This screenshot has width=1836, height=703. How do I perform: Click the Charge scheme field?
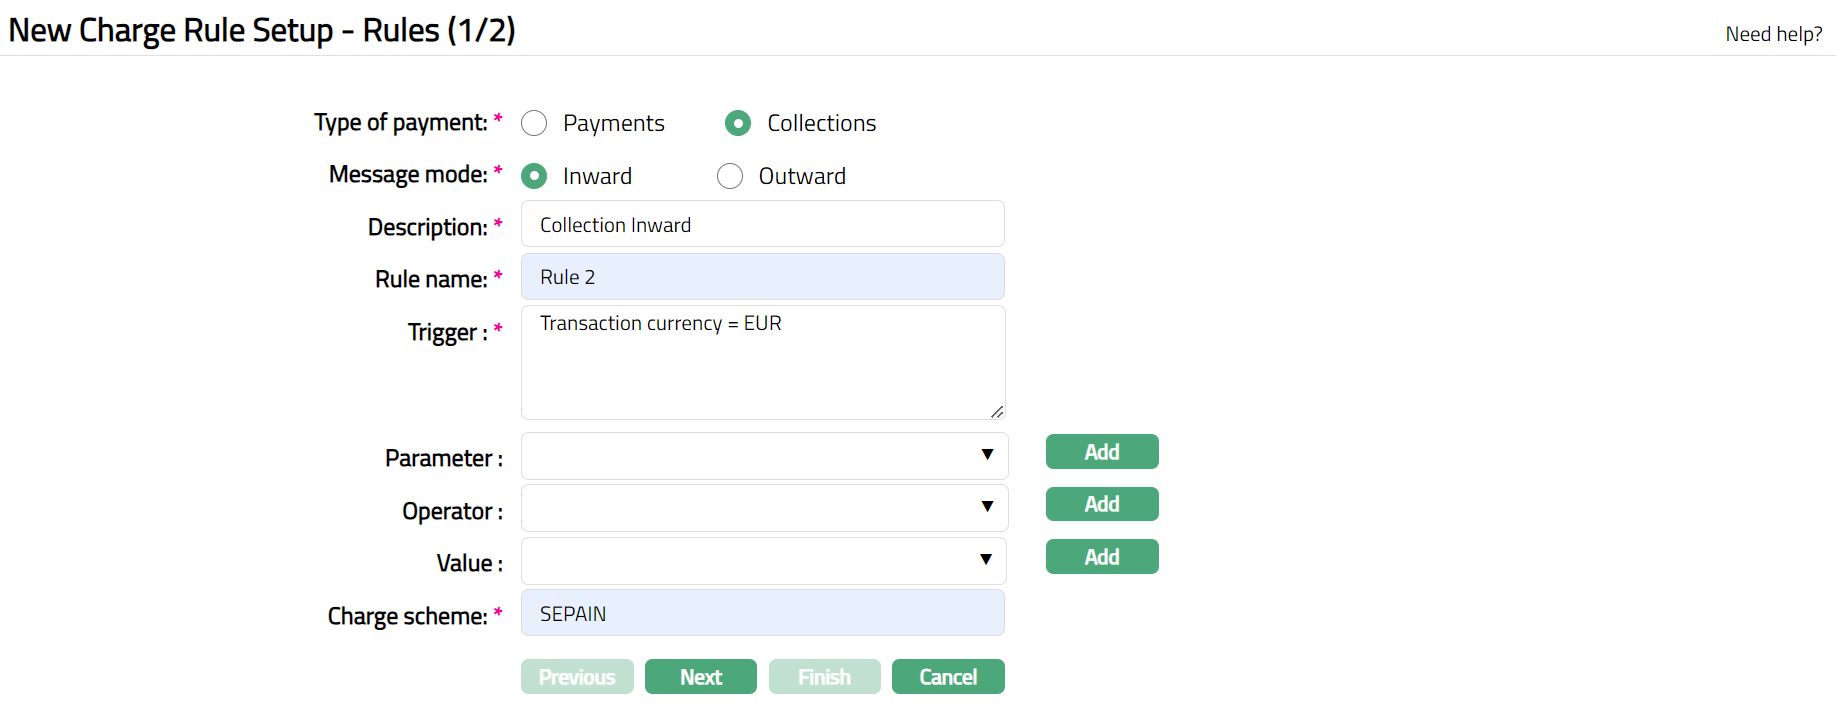pos(762,613)
